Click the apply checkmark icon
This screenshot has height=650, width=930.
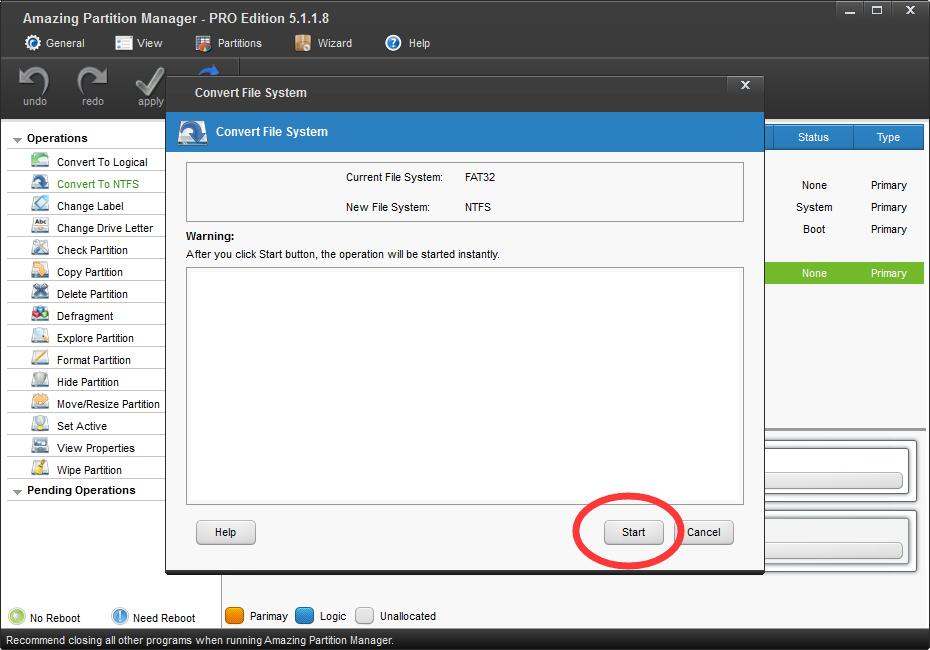click(150, 80)
